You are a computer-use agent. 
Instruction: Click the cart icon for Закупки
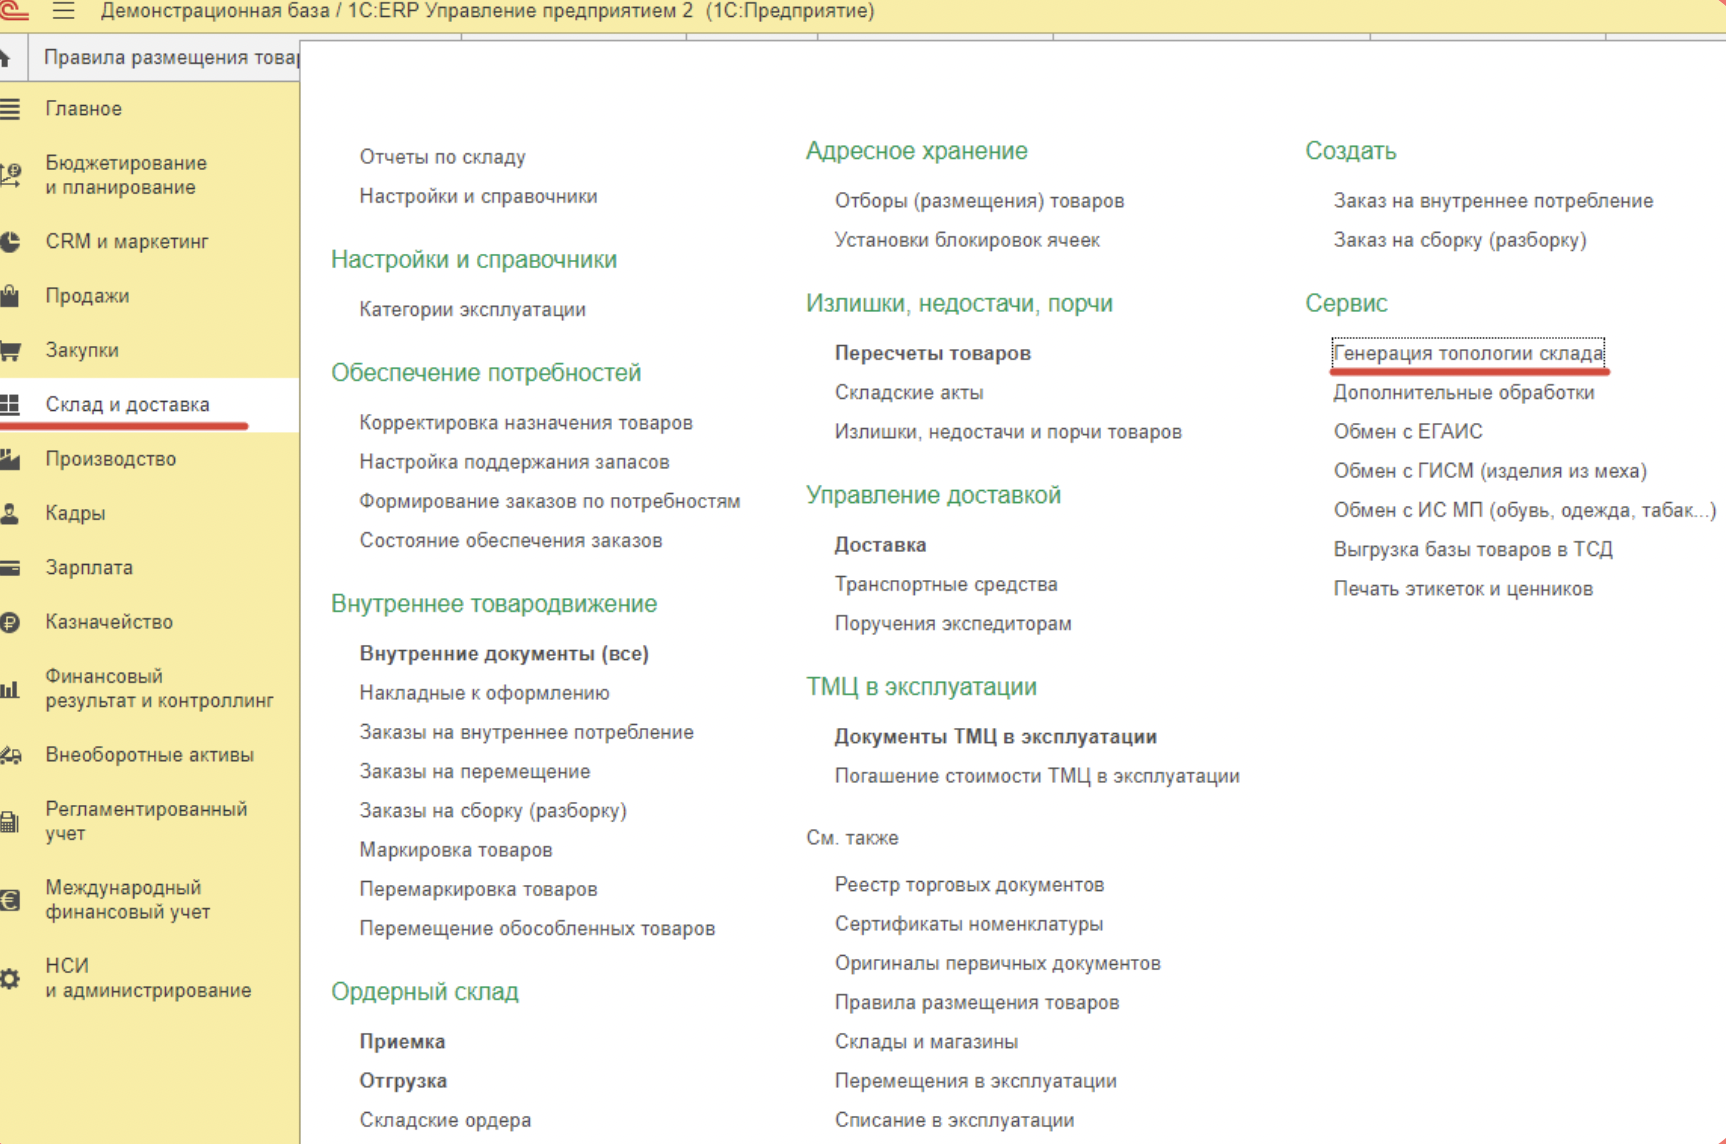click(10, 351)
